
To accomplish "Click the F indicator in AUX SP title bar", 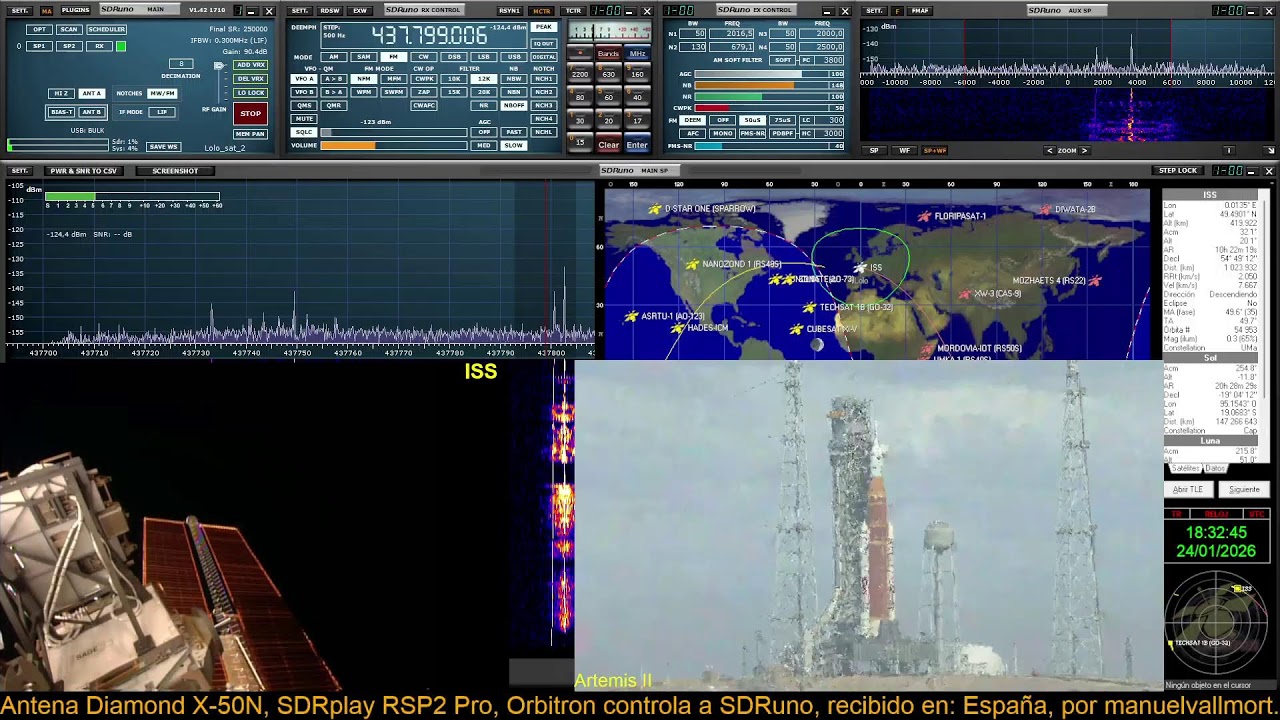I will (x=897, y=11).
